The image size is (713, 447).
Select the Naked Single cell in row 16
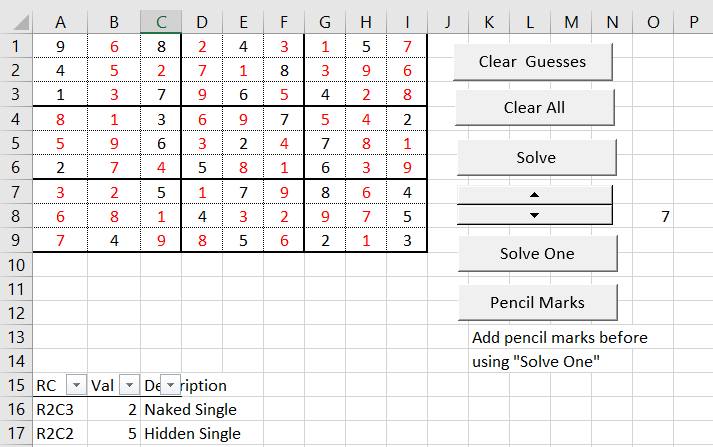(x=191, y=410)
